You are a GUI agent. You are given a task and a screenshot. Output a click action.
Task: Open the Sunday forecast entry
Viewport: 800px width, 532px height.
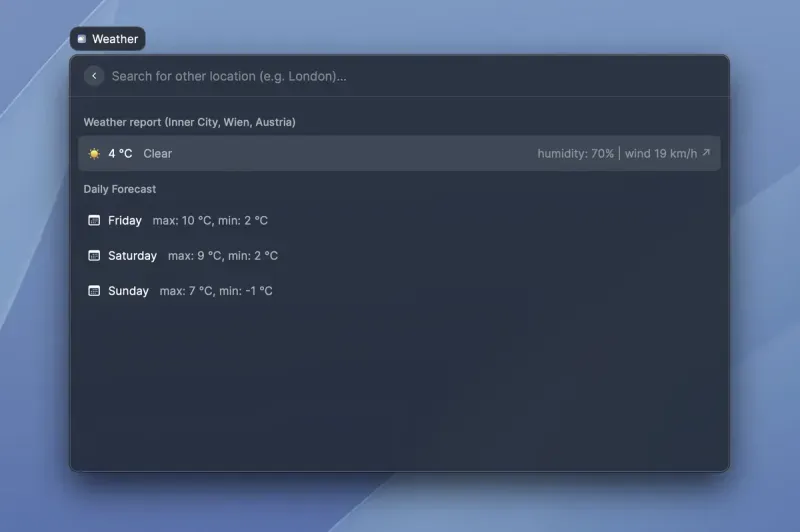128,291
